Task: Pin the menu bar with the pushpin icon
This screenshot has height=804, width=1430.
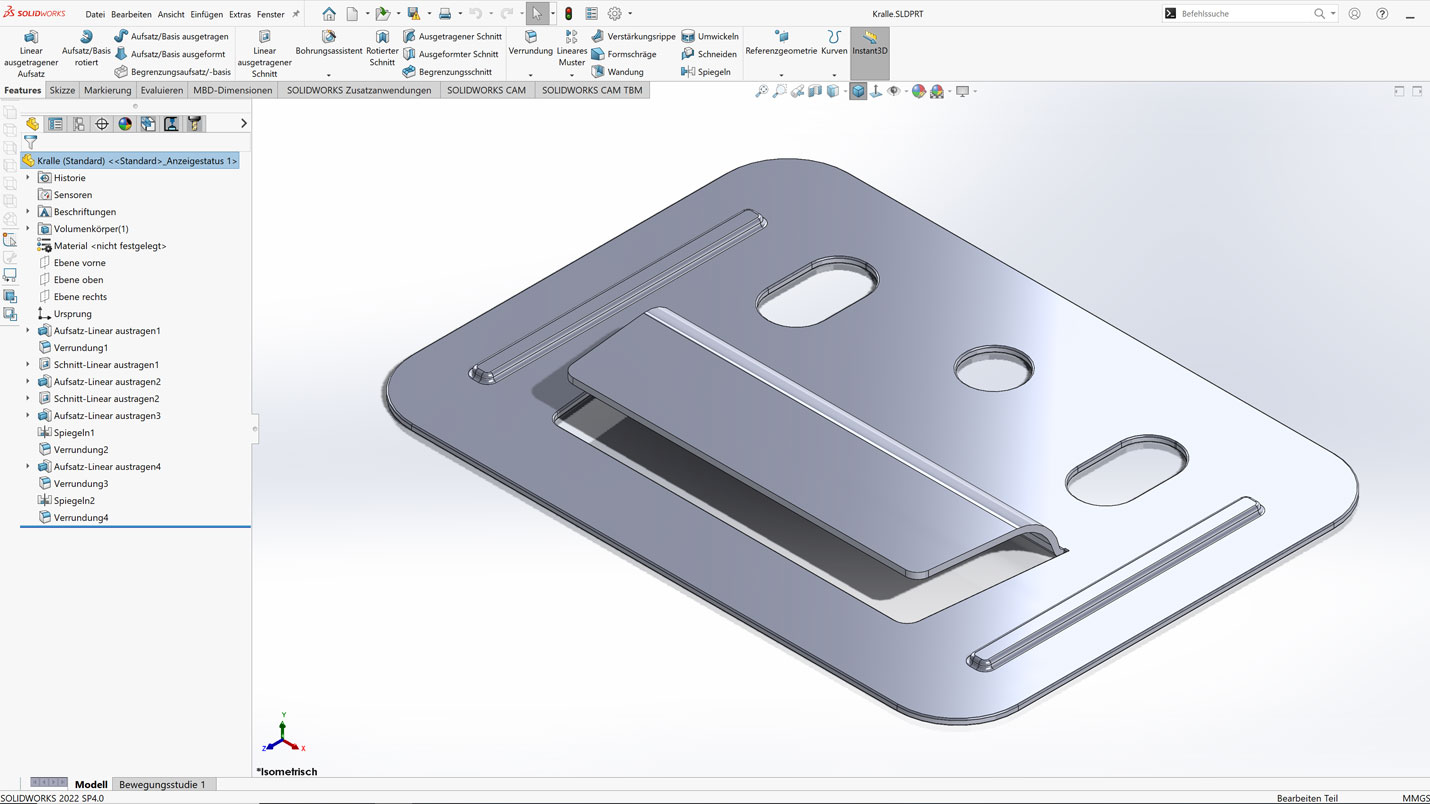Action: (x=296, y=14)
